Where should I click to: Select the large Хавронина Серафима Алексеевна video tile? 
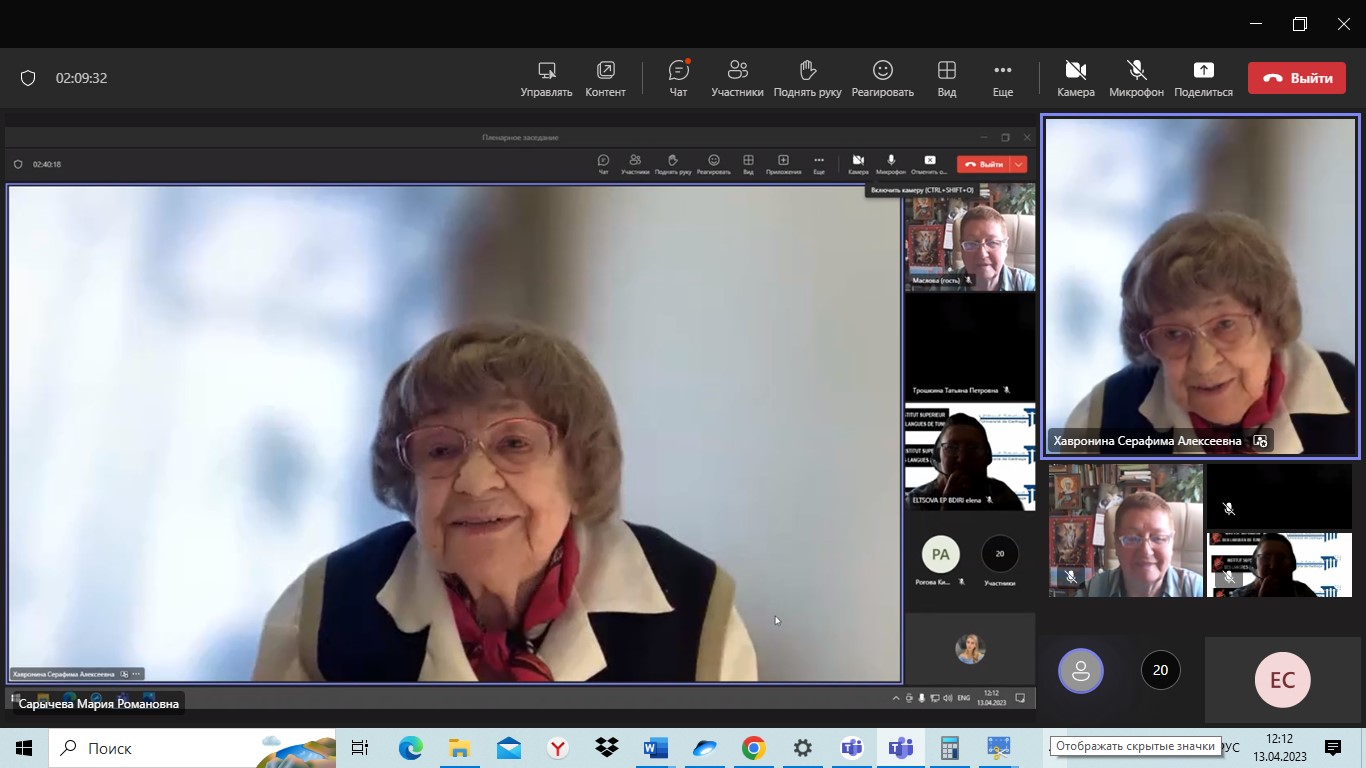[1200, 285]
